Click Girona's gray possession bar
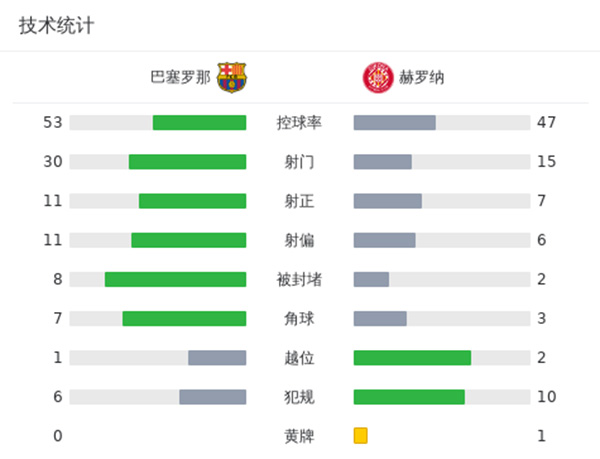 pyautogui.click(x=394, y=123)
